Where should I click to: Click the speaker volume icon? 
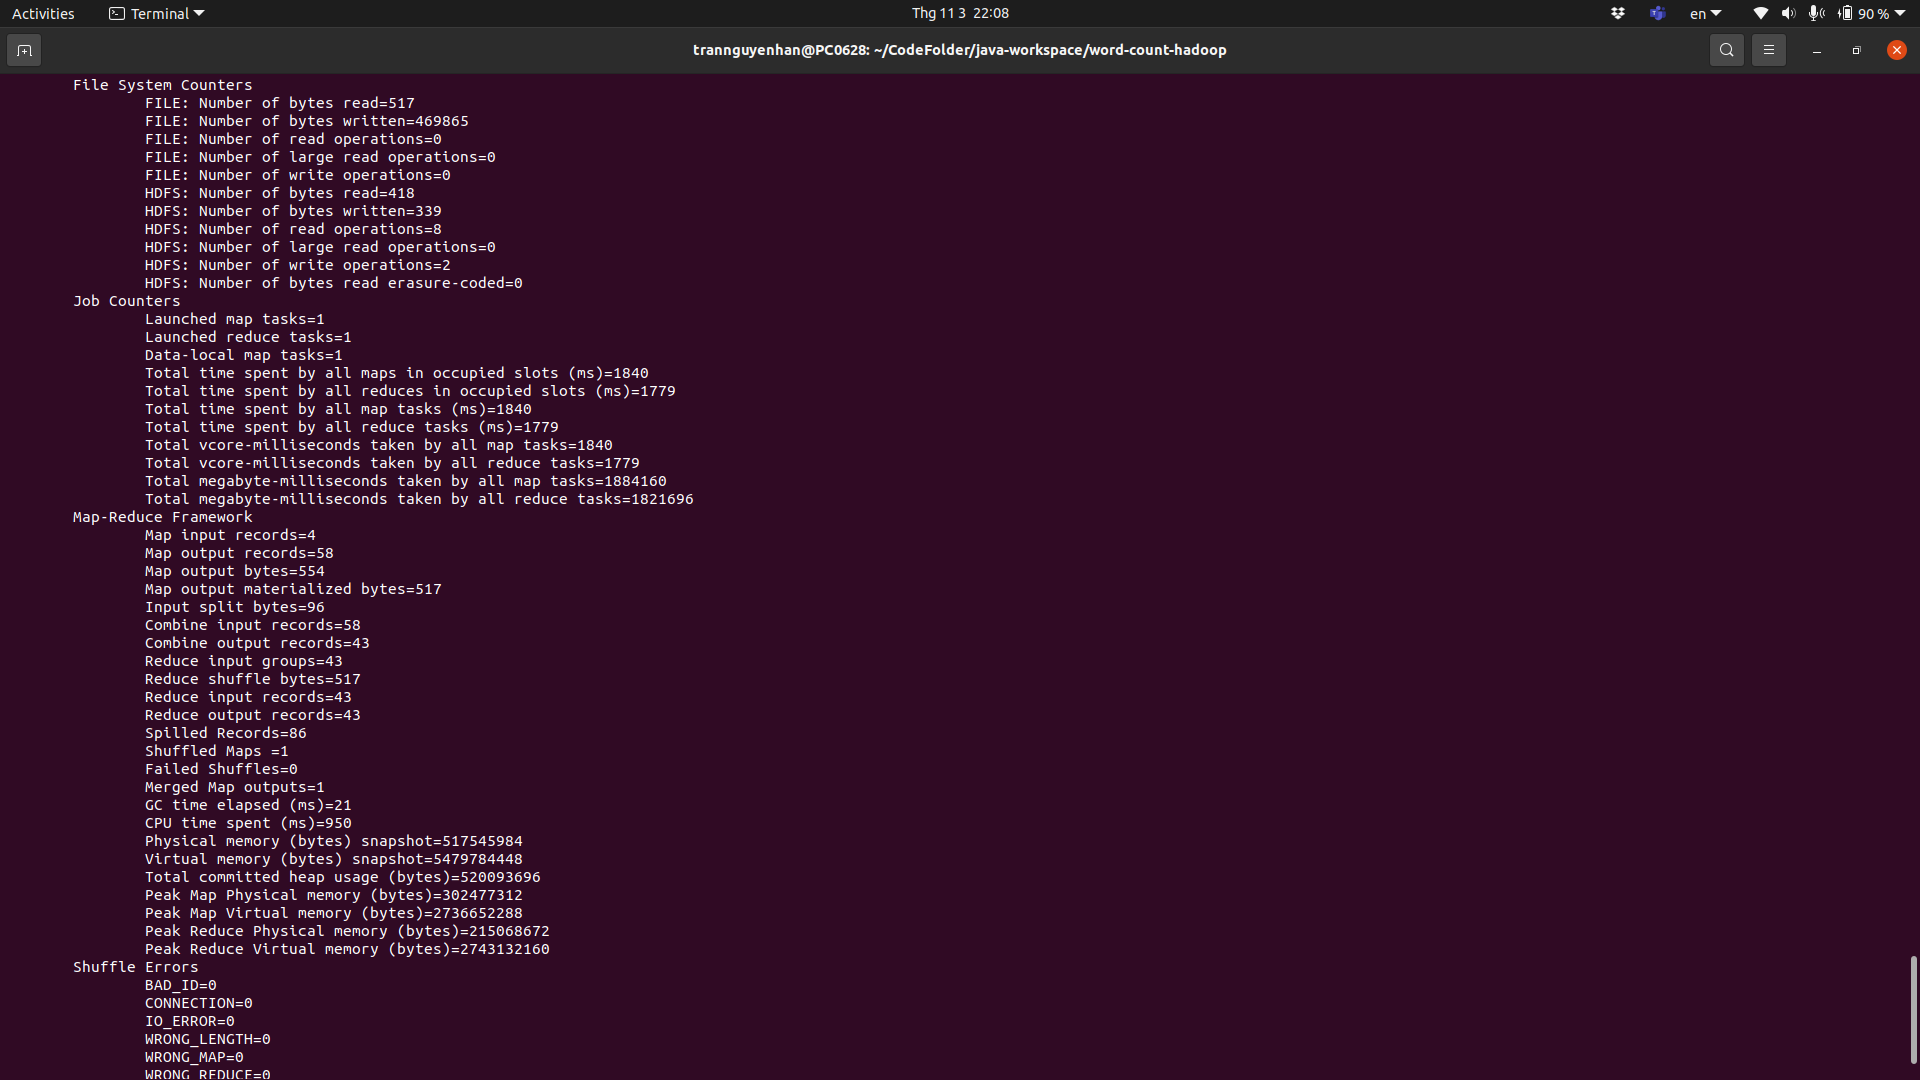click(x=1788, y=13)
